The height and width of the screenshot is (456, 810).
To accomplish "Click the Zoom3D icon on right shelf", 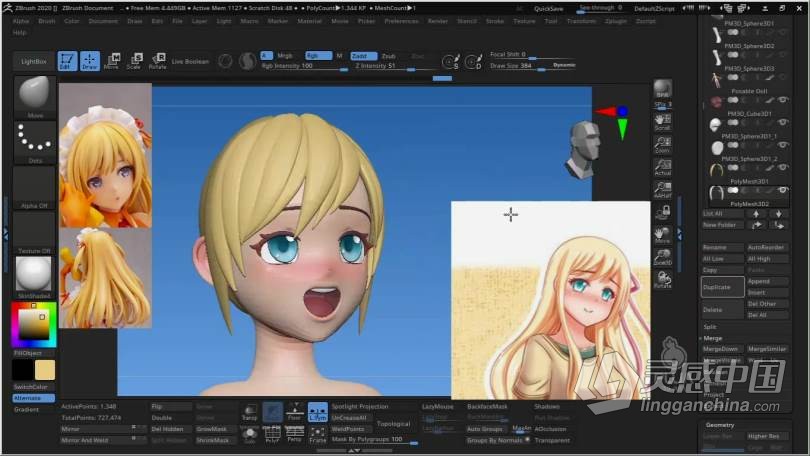I will click(x=663, y=257).
